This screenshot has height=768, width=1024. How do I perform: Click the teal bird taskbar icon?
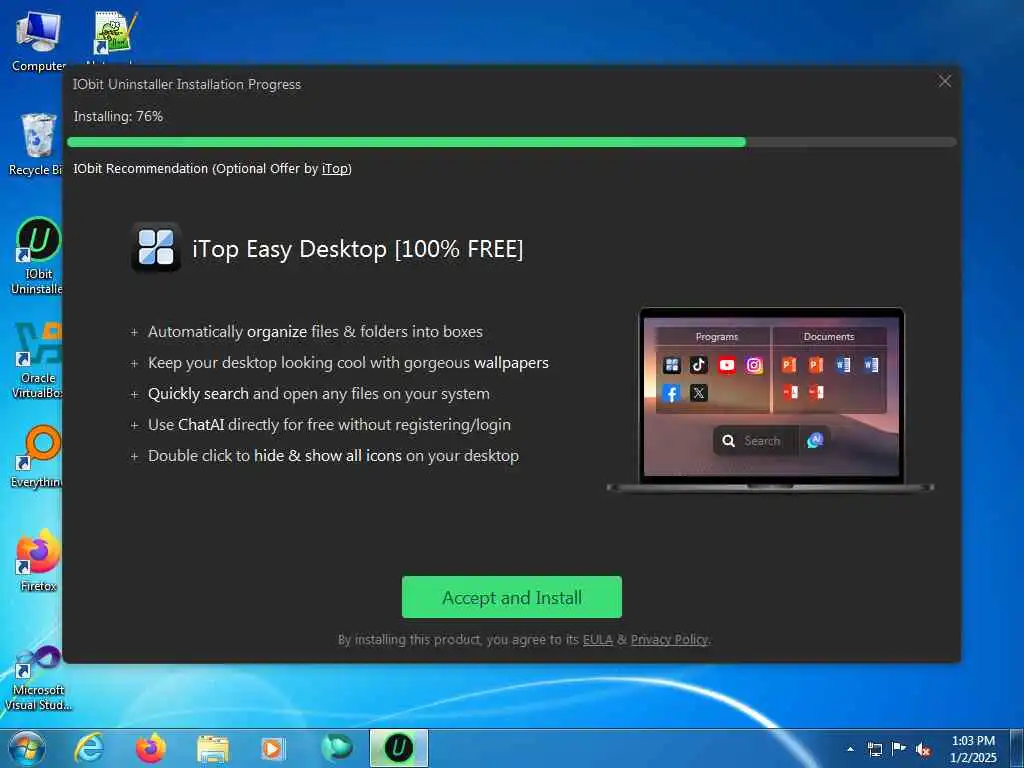[336, 748]
